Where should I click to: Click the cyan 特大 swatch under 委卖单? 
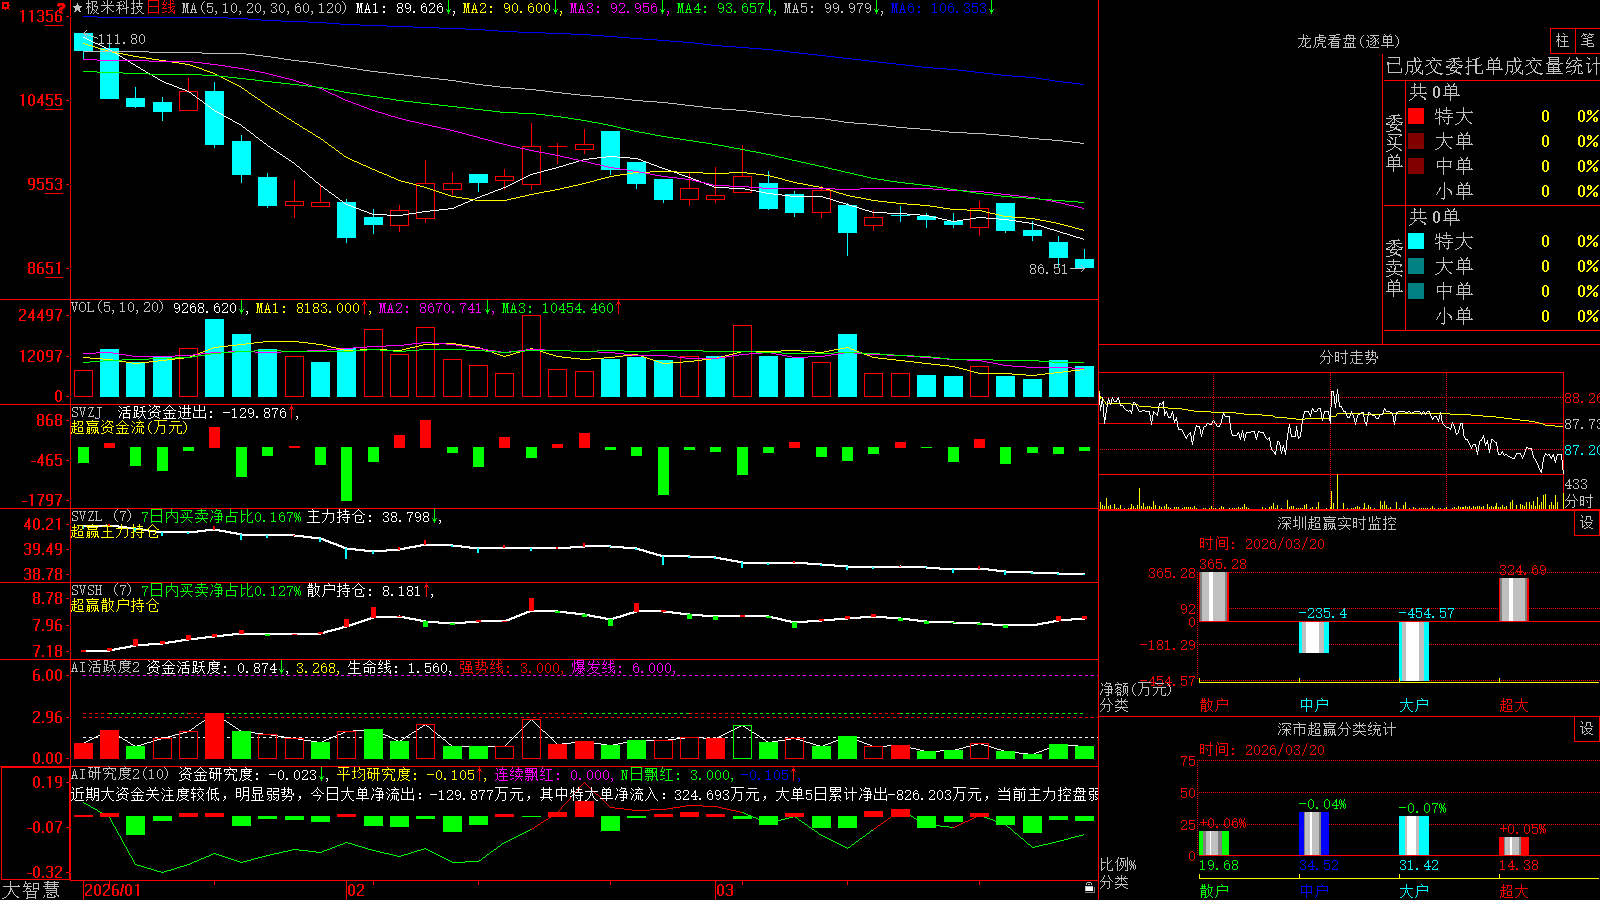1416,241
